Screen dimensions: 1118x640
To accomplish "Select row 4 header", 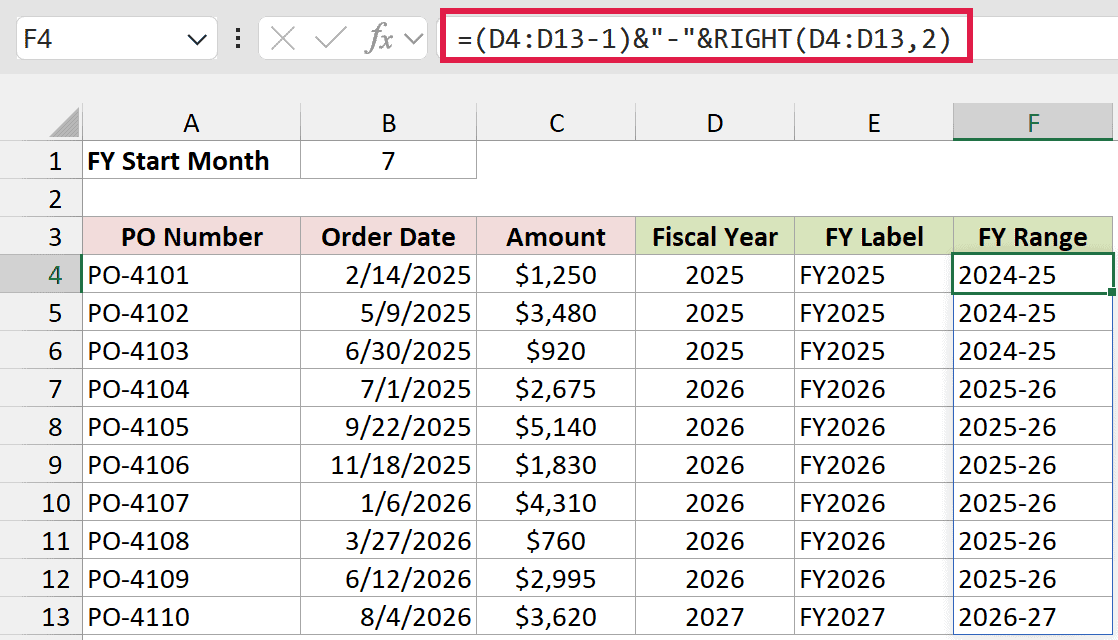I will [x=41, y=274].
